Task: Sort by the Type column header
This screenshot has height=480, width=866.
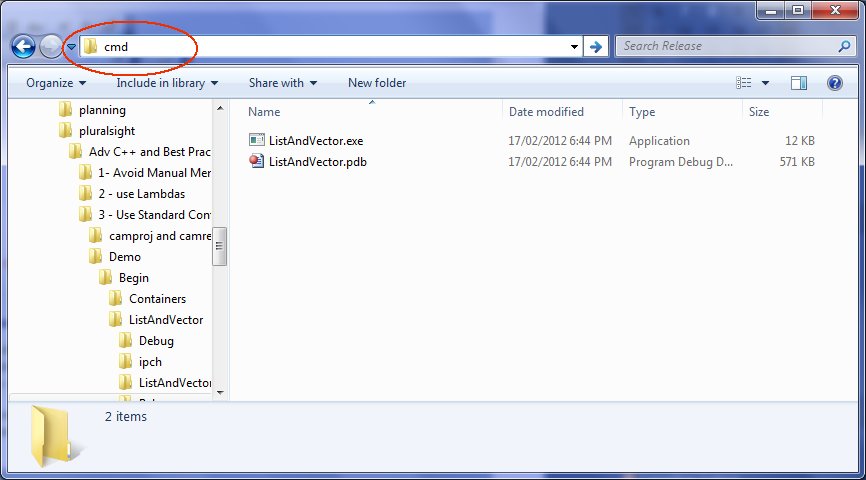Action: (642, 112)
